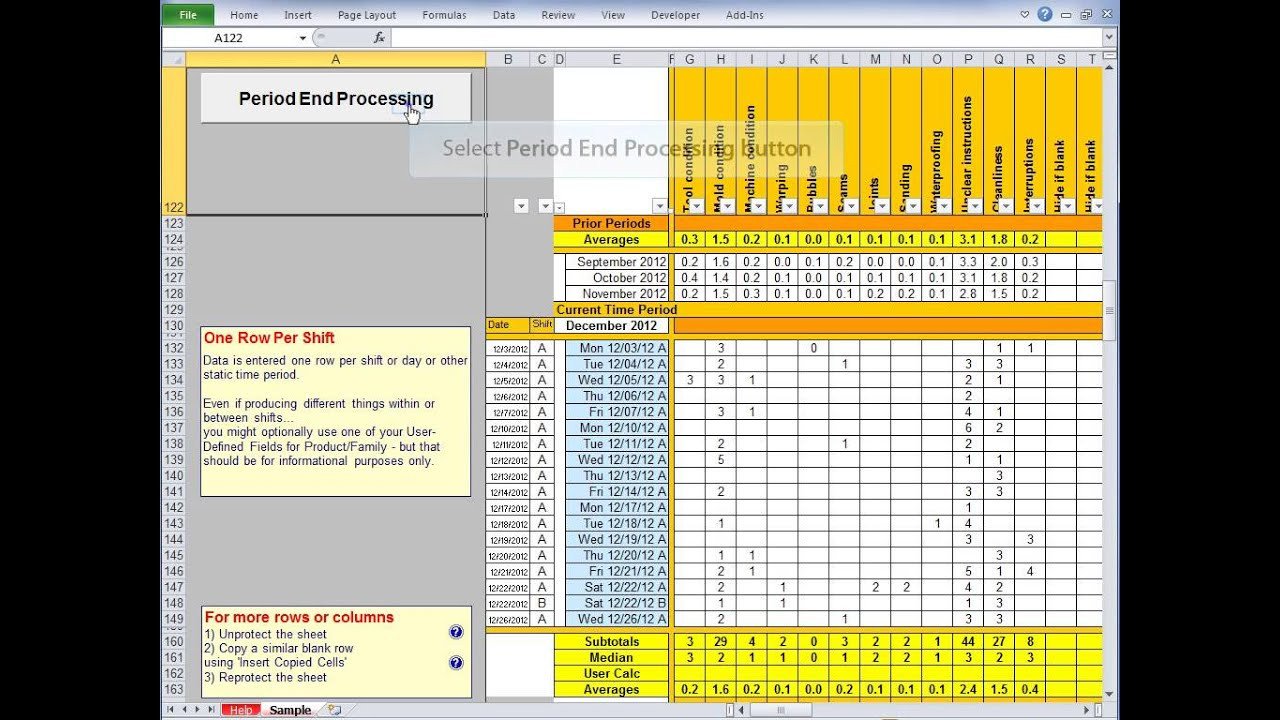This screenshot has width=1280, height=720.
Task: Select column E header
Action: [616, 59]
